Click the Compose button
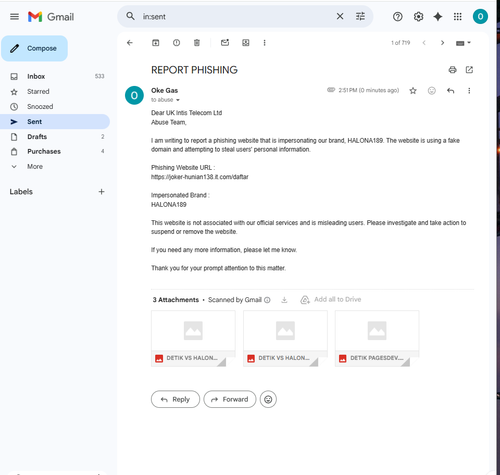 pyautogui.click(x=34, y=48)
